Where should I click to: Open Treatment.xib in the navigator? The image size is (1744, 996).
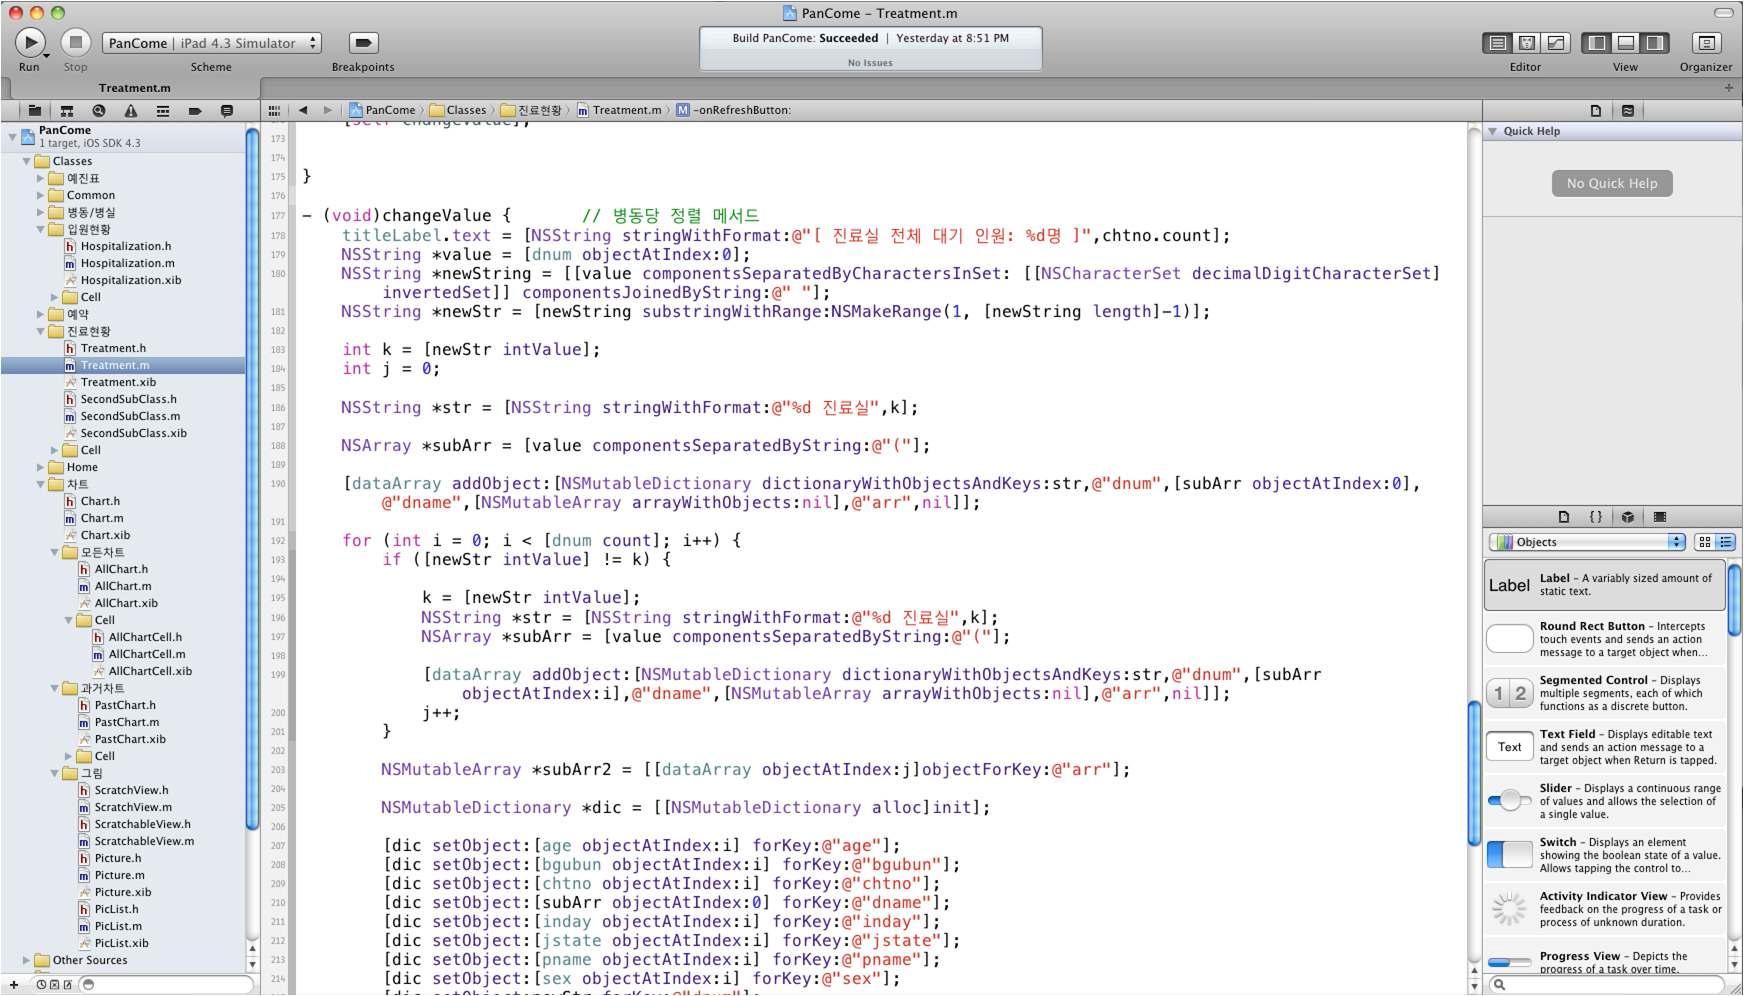[118, 382]
